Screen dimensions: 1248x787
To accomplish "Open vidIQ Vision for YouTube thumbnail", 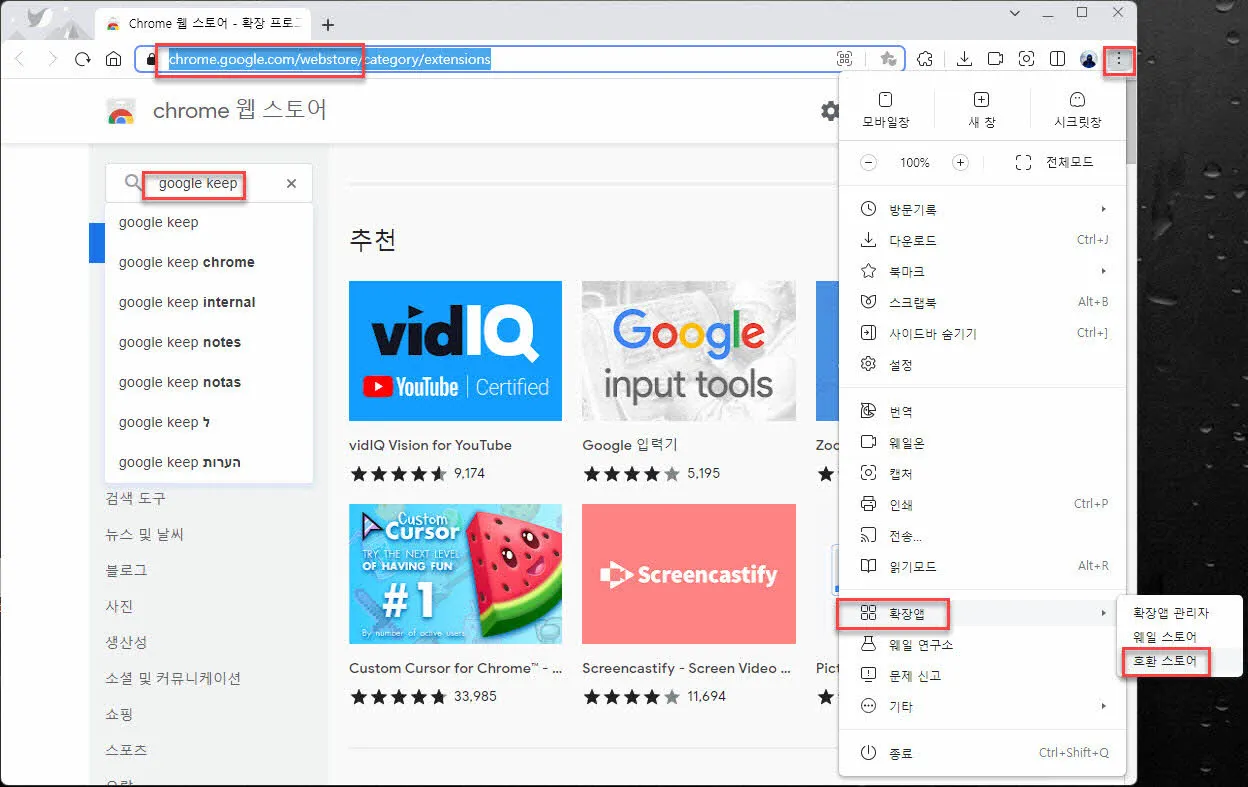I will pos(455,351).
